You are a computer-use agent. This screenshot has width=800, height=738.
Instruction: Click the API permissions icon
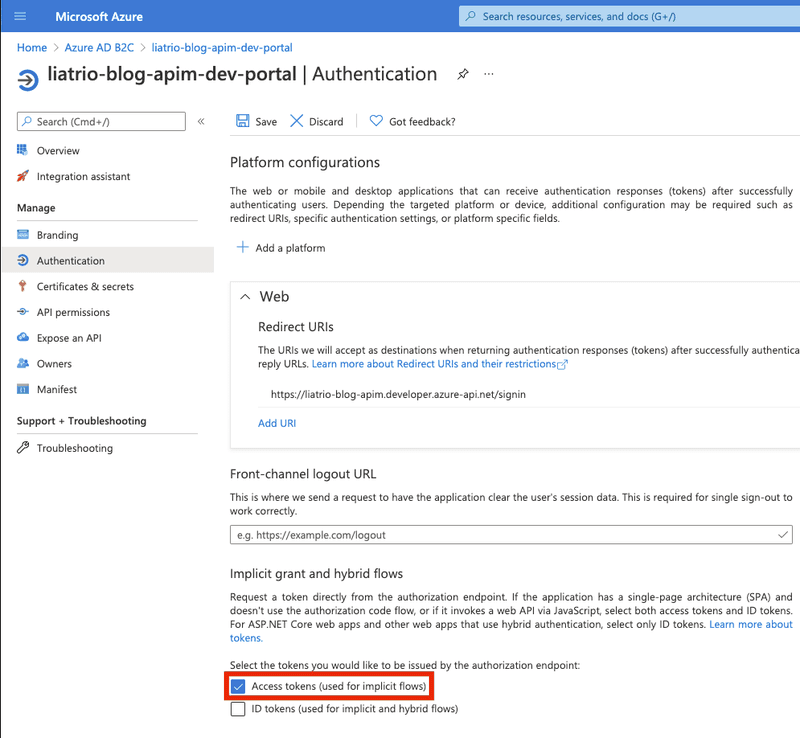tap(22, 312)
